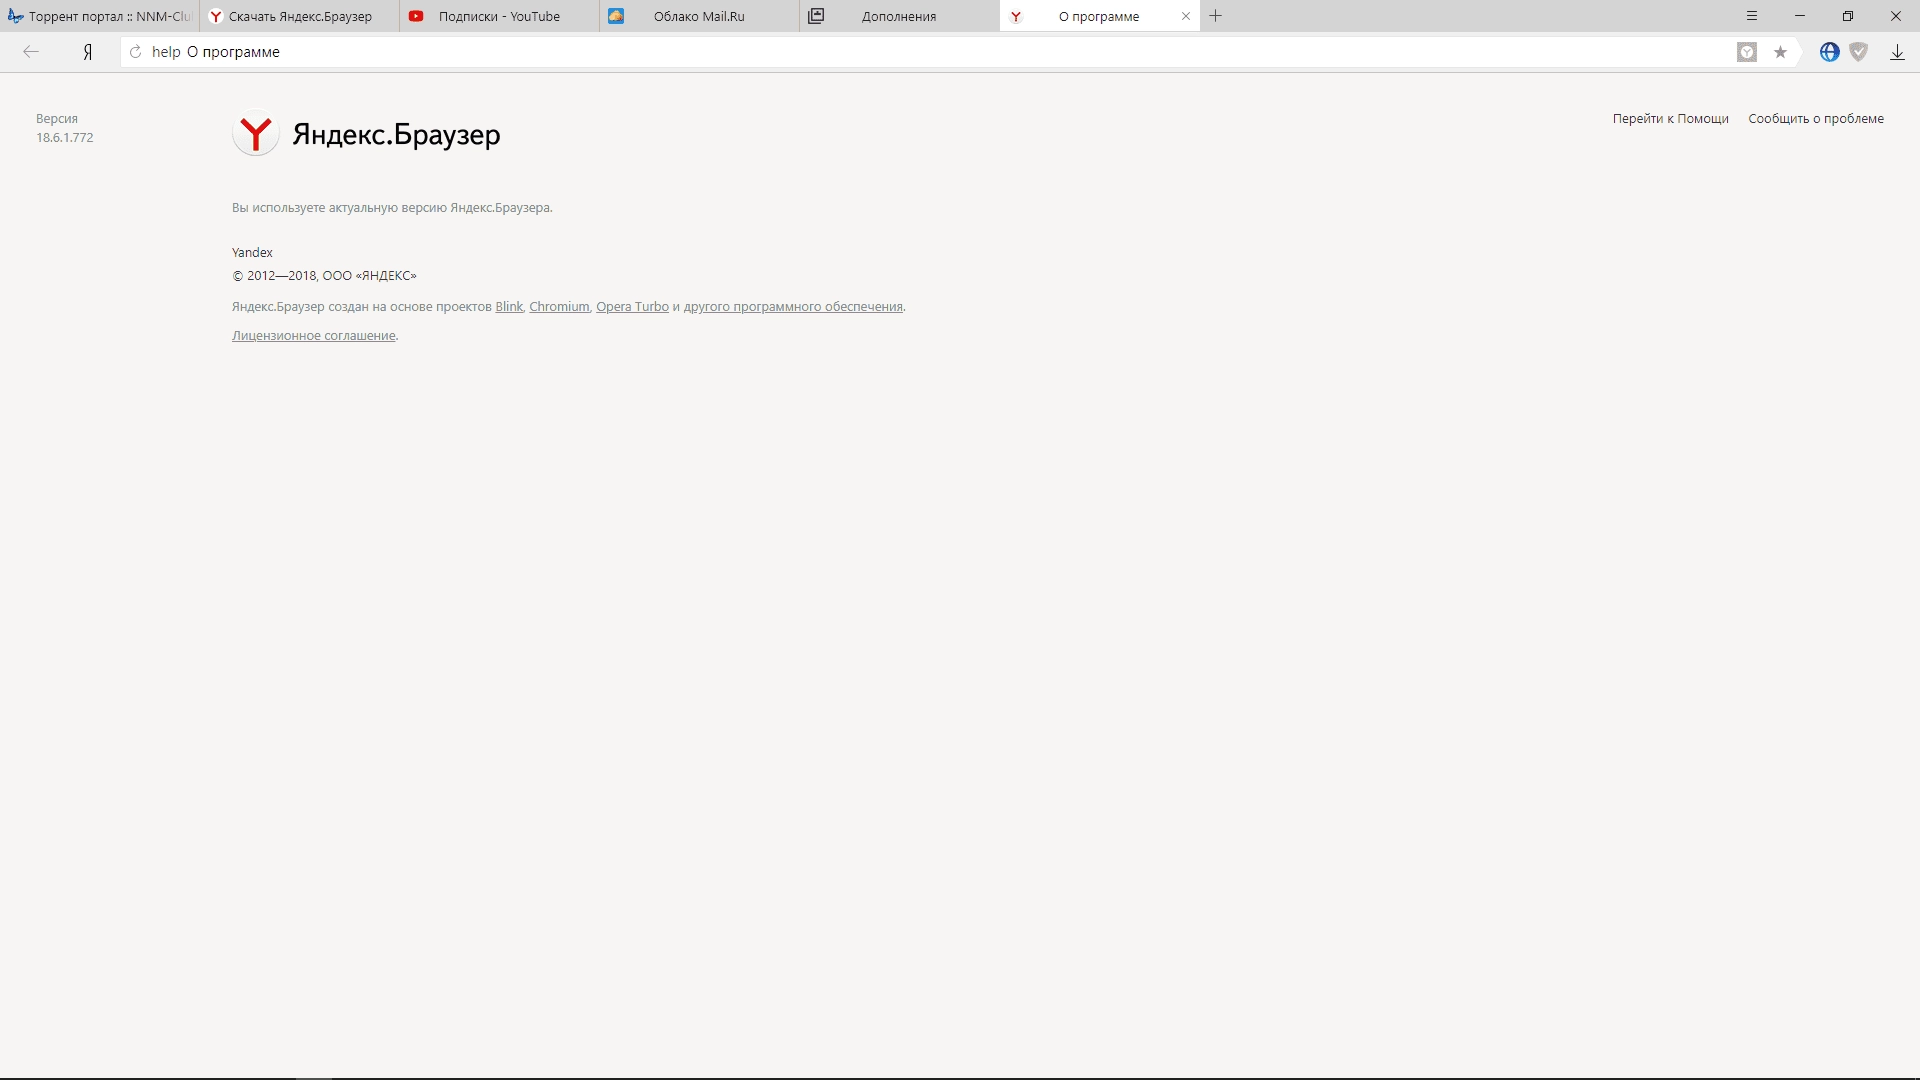Screen dimensions: 1920x1080
Task: Click Сообщить о проблеме link
Action: [1816, 119]
